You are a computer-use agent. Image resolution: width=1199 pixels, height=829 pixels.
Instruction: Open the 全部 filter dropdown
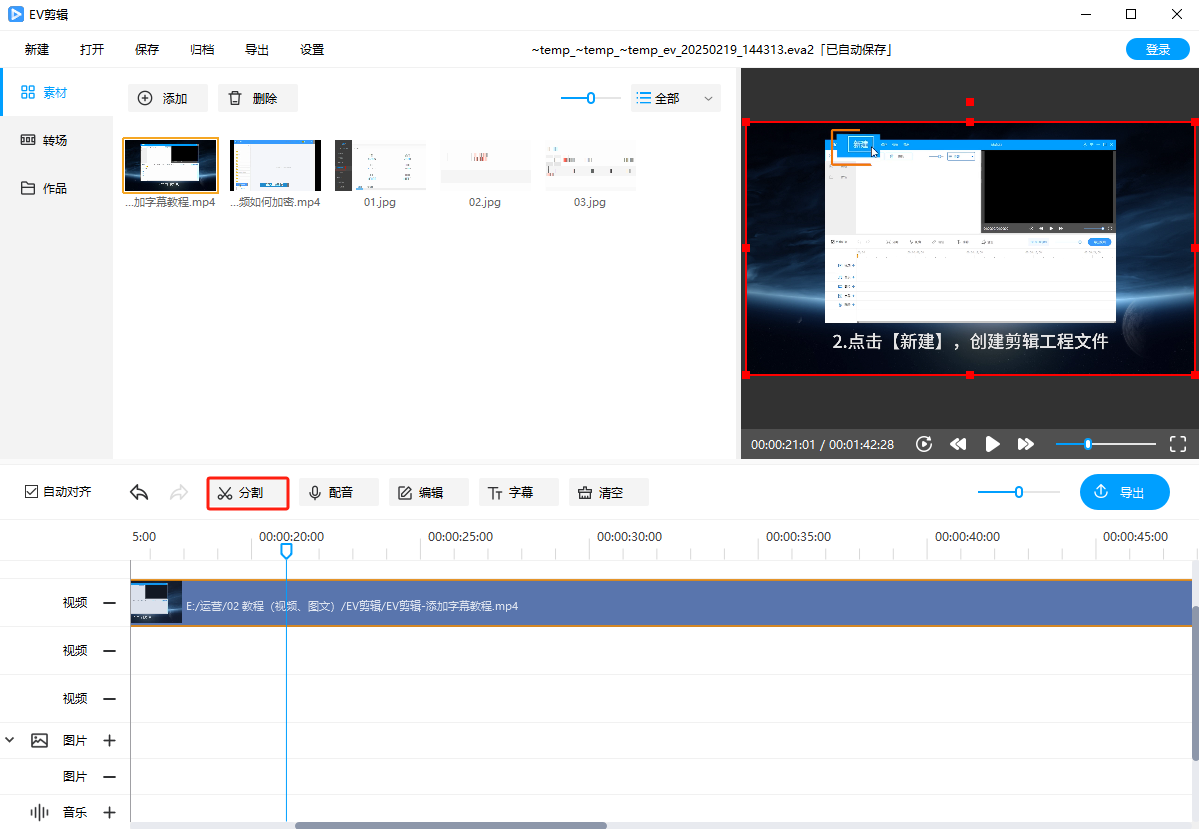click(x=676, y=98)
